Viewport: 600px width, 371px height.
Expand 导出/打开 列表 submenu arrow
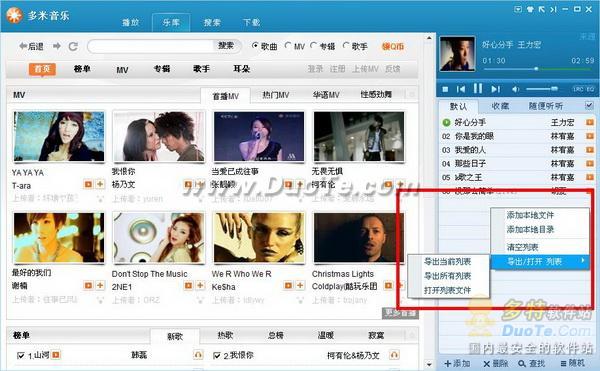[583, 260]
